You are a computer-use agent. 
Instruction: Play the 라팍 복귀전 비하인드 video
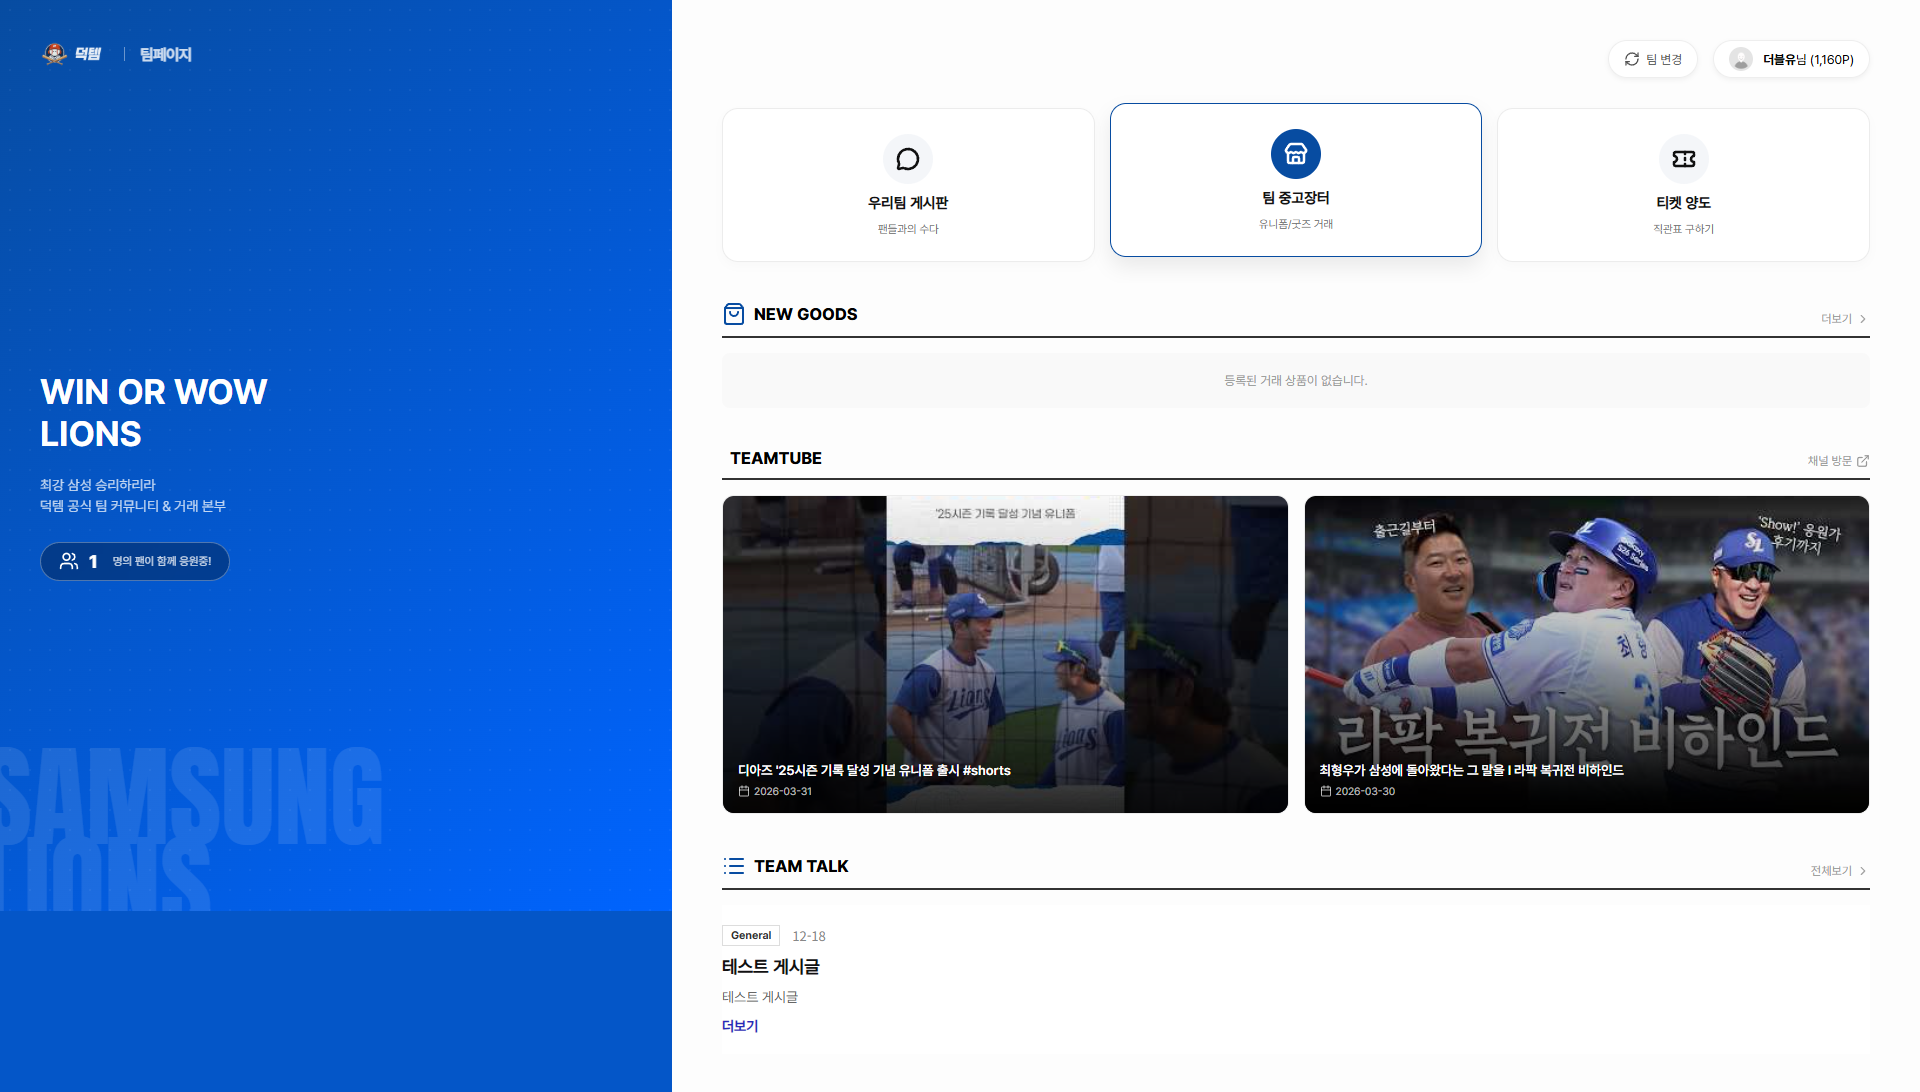1586,654
